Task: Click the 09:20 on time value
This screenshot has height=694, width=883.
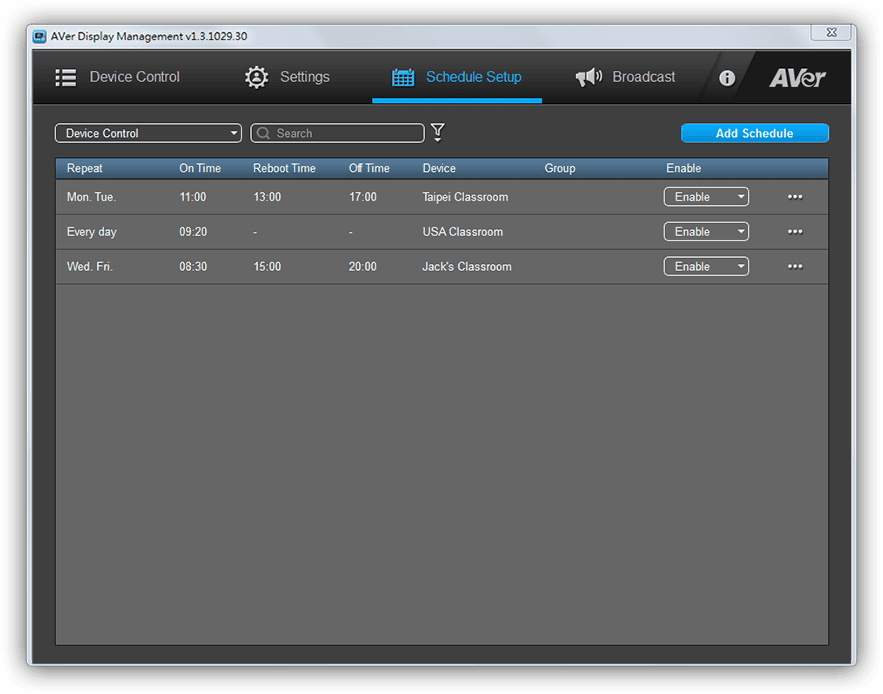Action: point(193,232)
